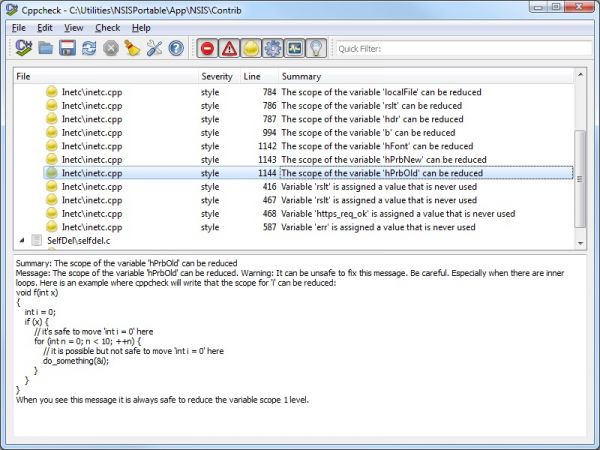The width and height of the screenshot is (600, 450).
Task: Sort results by the Line column header
Action: coord(259,77)
